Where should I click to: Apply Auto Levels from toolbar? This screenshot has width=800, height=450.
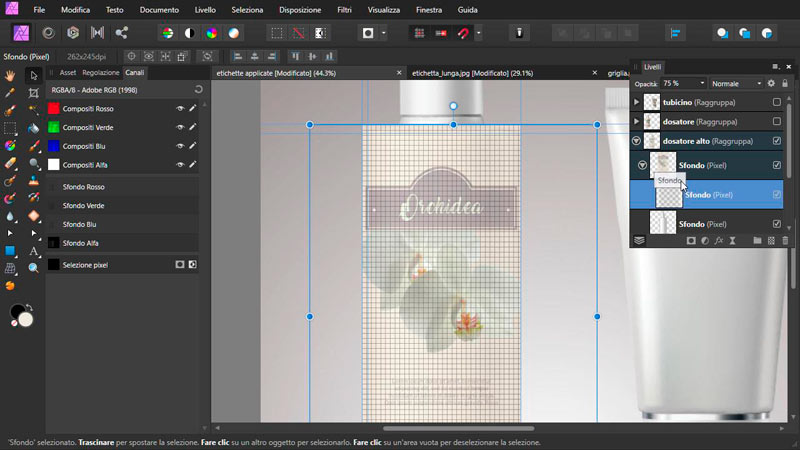(x=167, y=33)
